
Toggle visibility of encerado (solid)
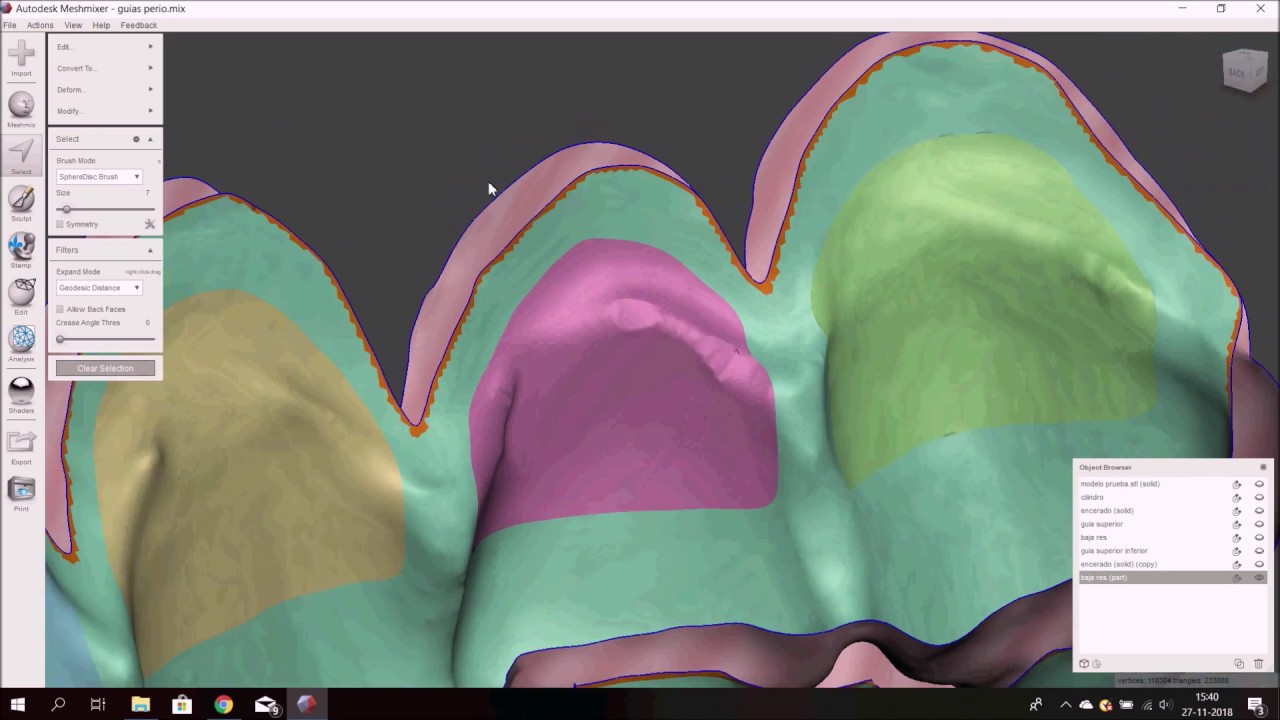tap(1259, 511)
